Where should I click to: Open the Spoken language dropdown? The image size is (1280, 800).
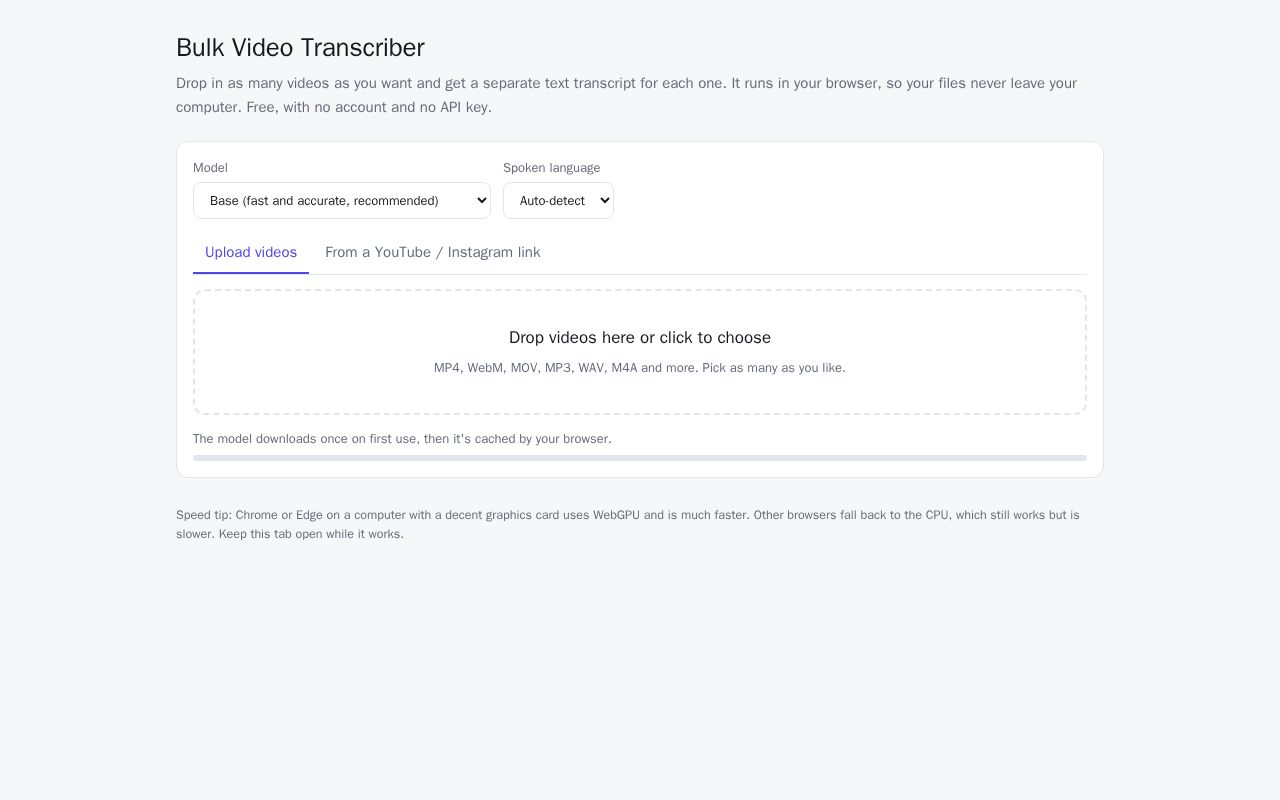coord(558,200)
